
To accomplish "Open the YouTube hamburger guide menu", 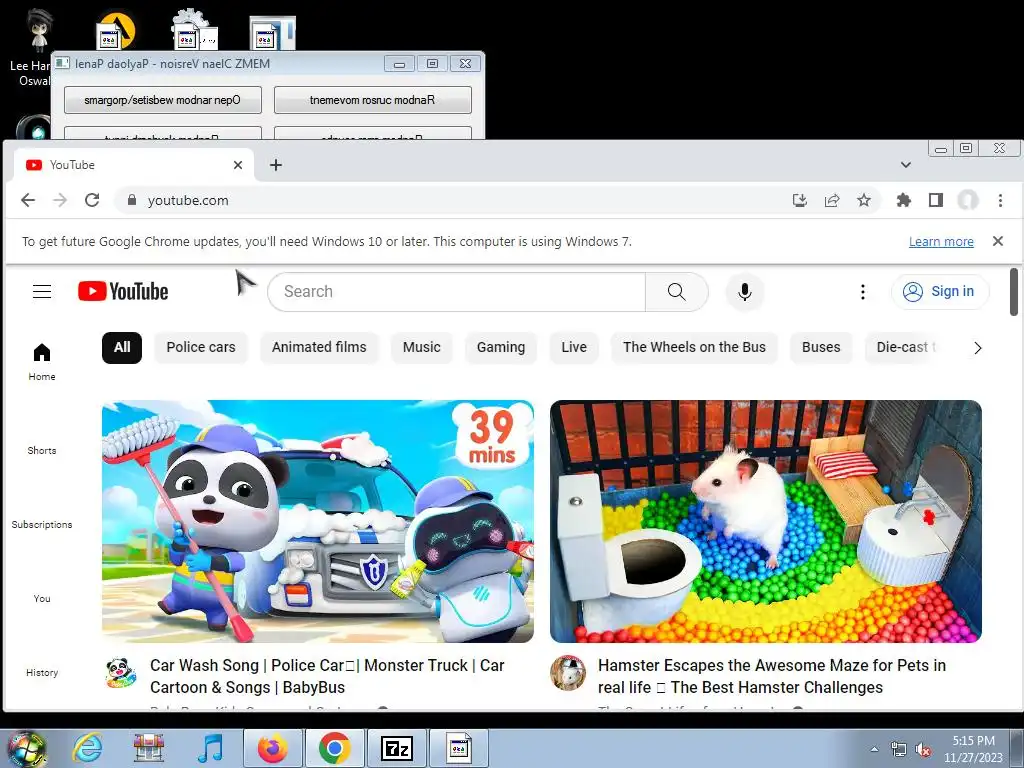I will click(x=42, y=291).
